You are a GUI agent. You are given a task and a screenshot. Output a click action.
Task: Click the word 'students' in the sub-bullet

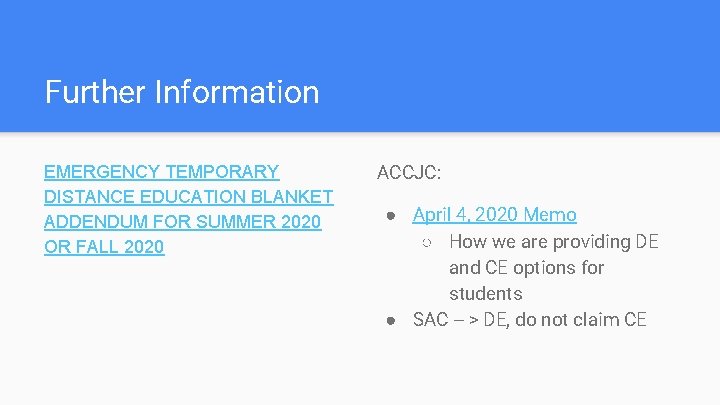(486, 294)
